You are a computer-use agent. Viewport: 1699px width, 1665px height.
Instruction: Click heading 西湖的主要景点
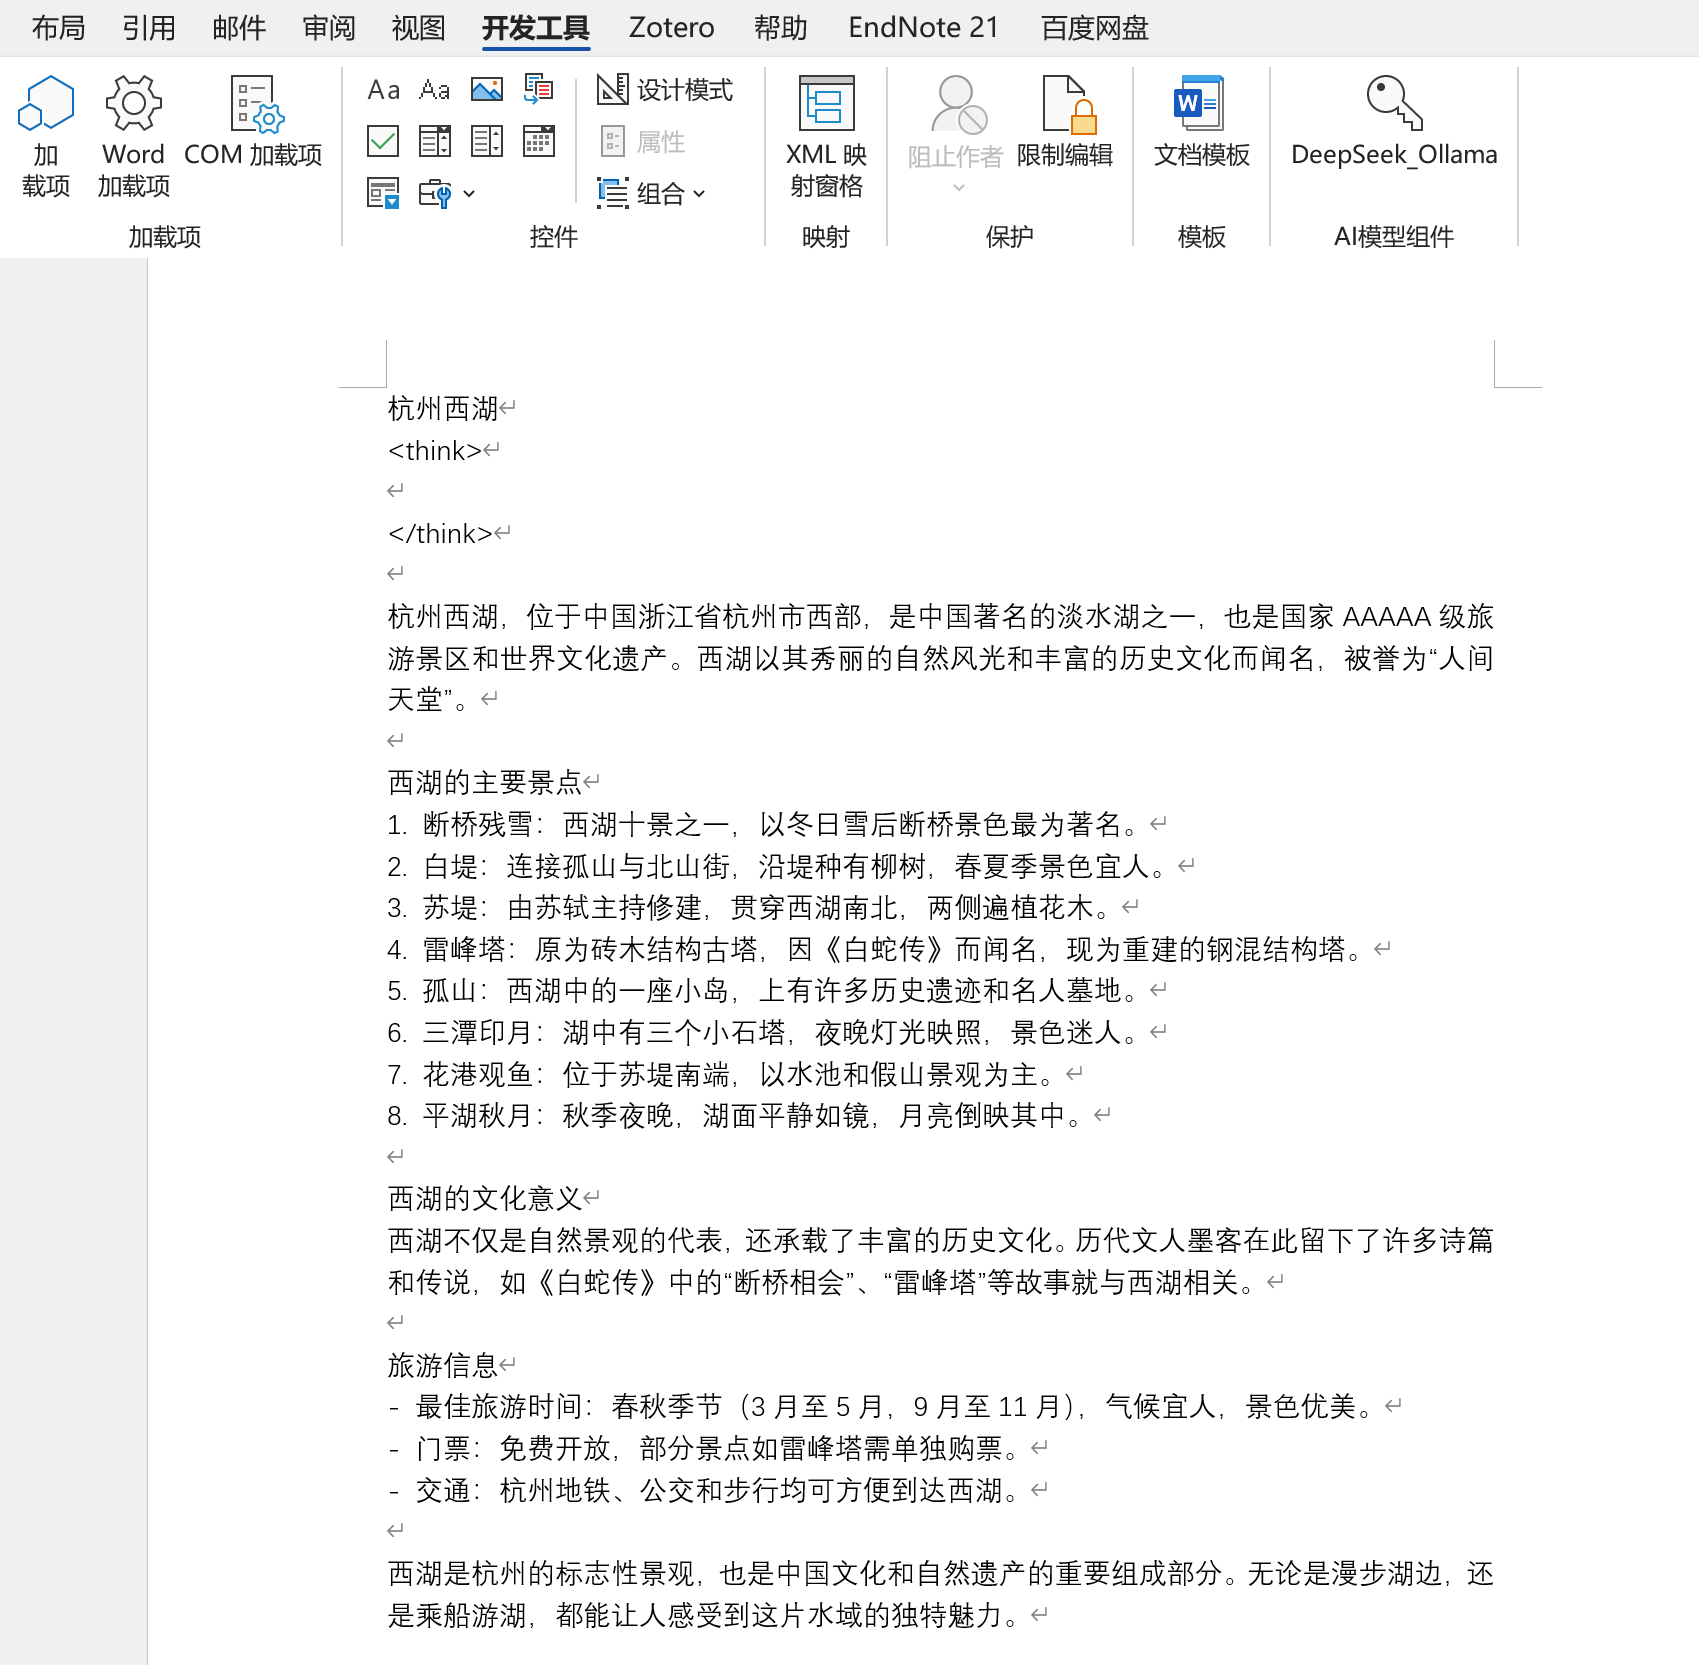click(x=485, y=782)
